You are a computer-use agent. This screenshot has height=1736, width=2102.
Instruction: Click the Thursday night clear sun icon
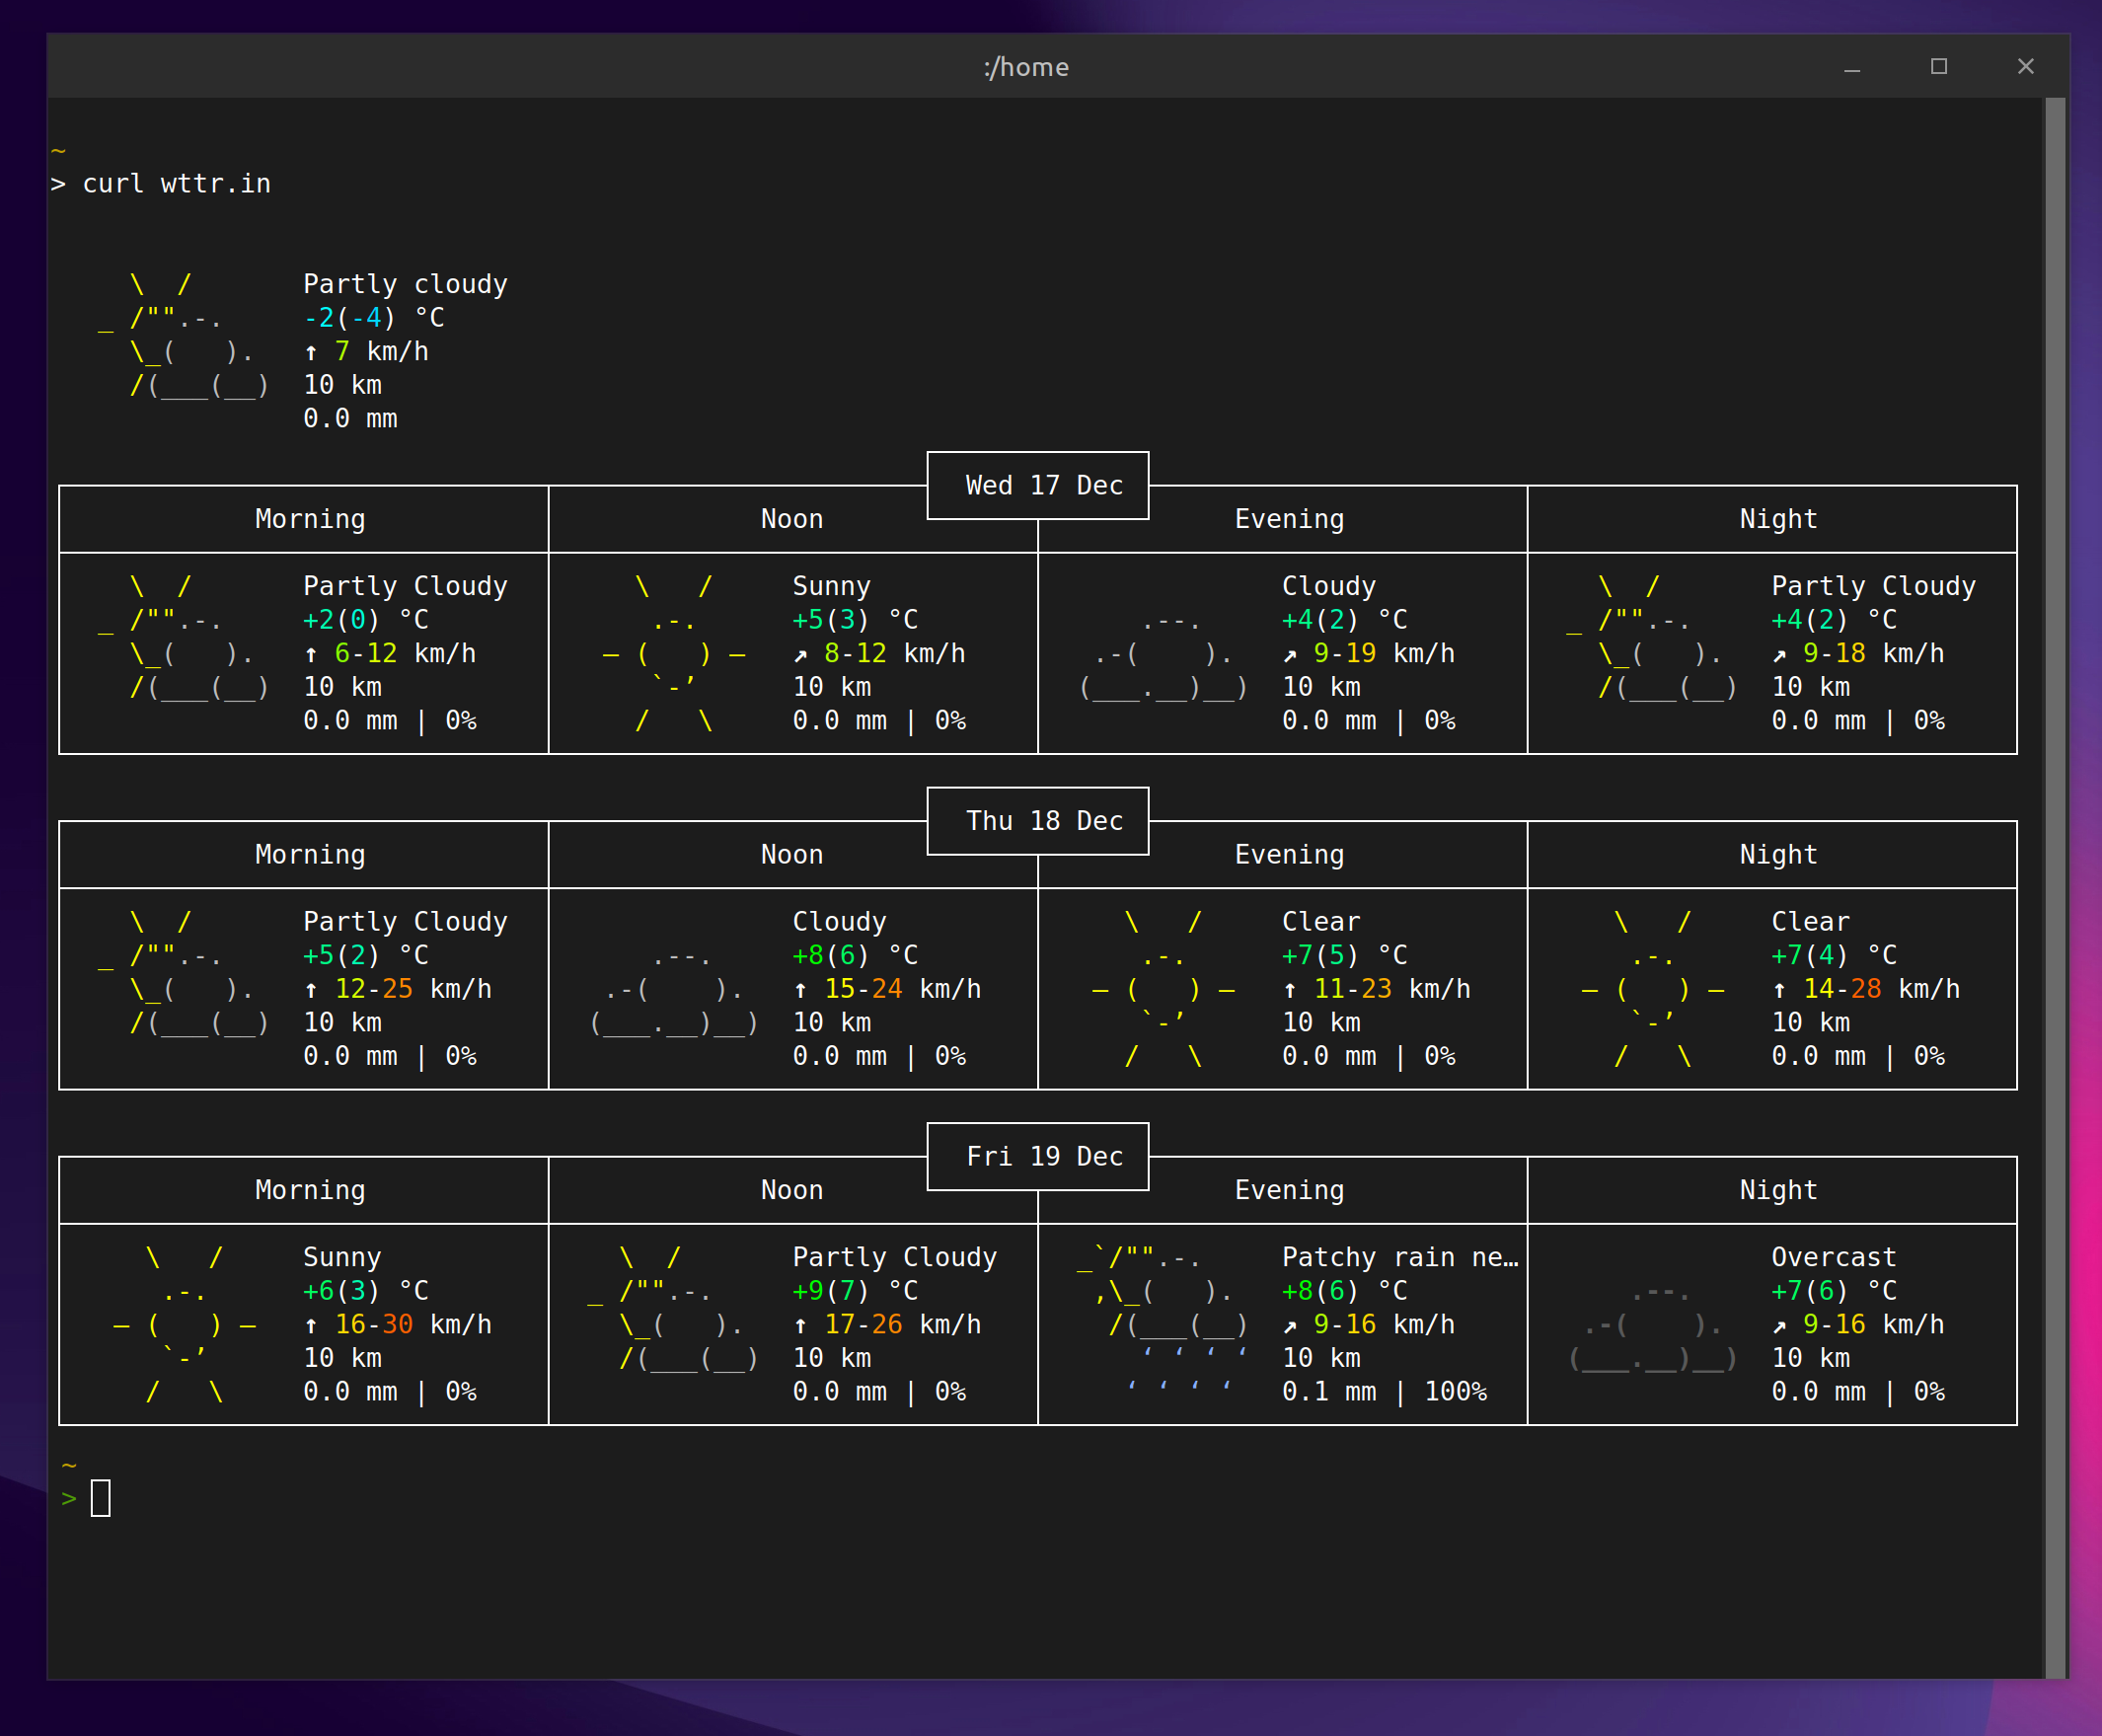[x=1652, y=988]
